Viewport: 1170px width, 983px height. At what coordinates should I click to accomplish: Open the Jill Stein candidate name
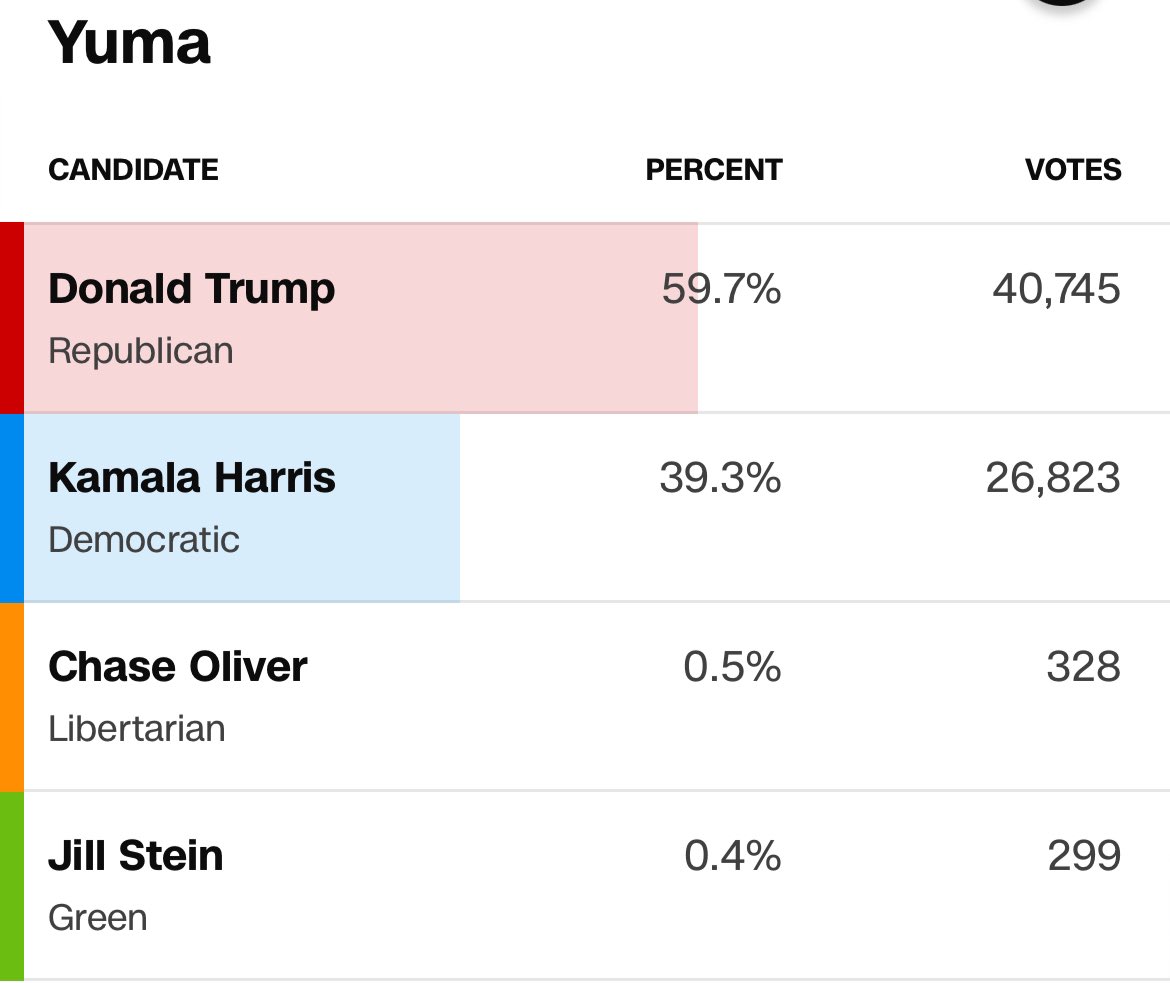pos(135,856)
